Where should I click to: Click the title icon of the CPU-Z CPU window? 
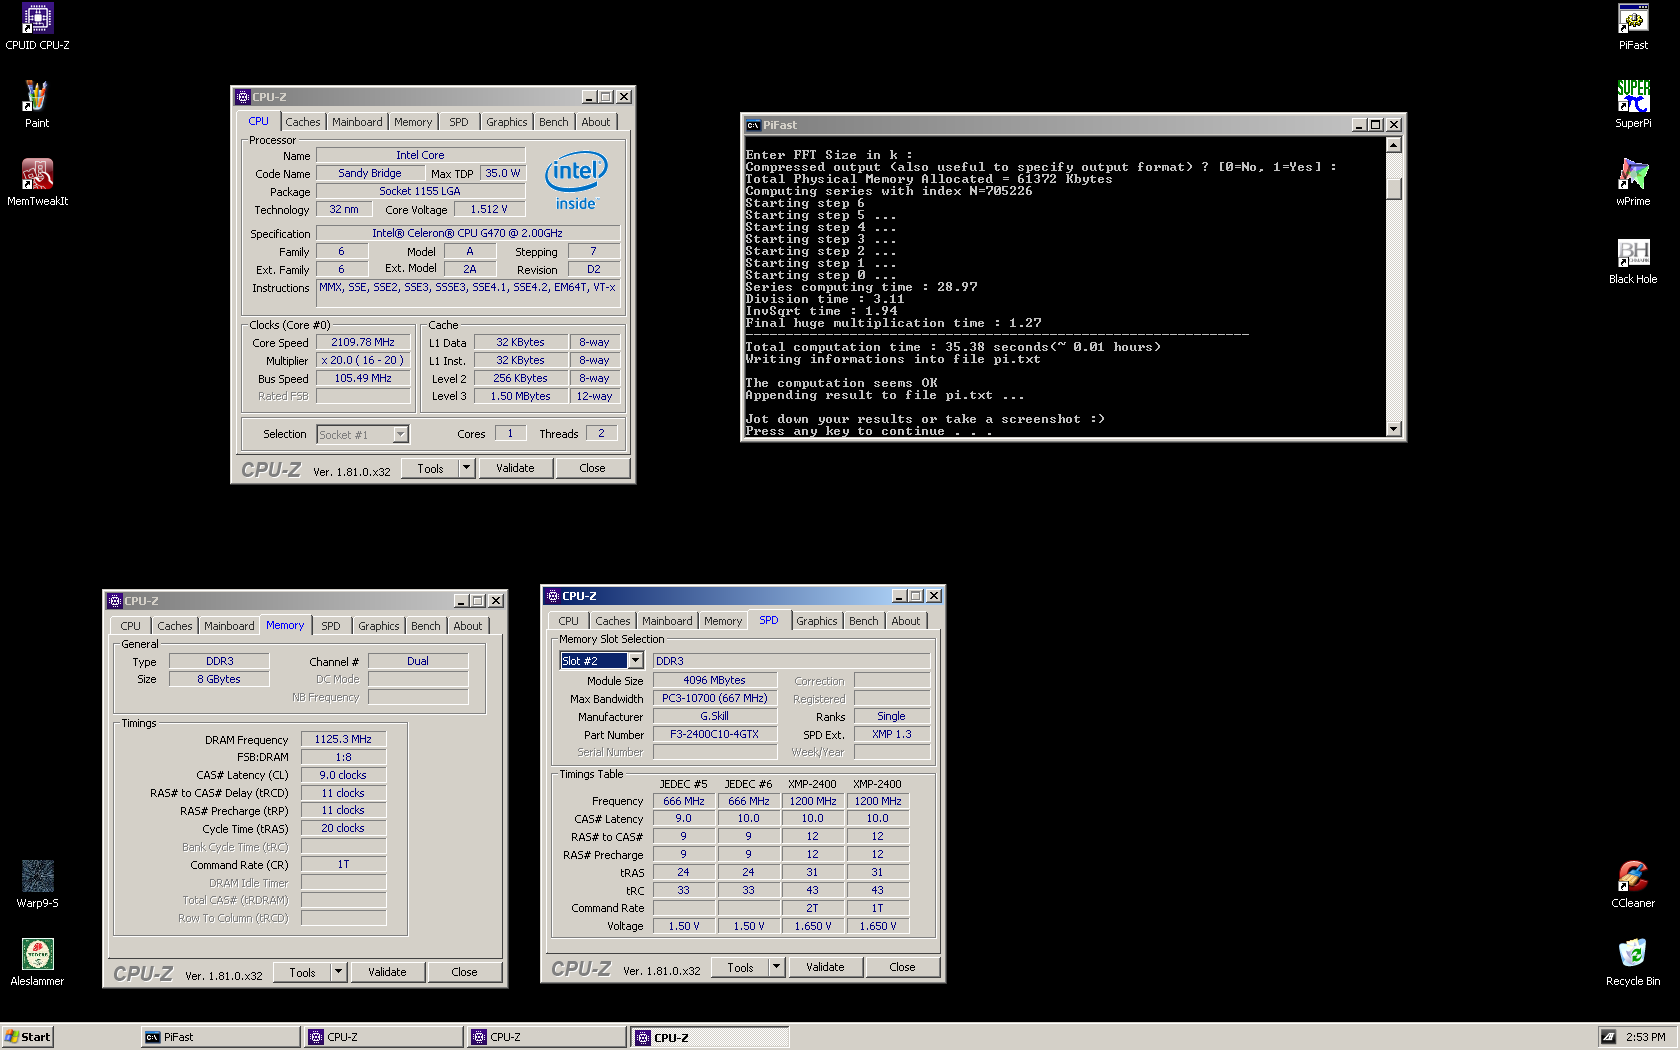[x=242, y=97]
